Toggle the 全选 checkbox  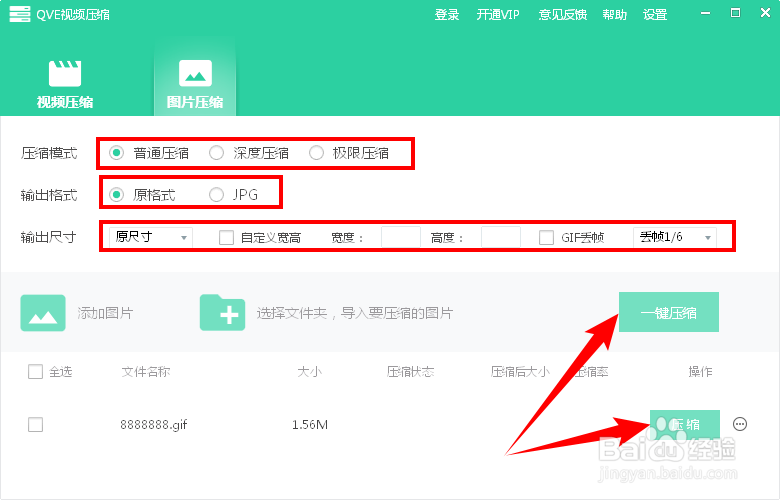(35, 372)
